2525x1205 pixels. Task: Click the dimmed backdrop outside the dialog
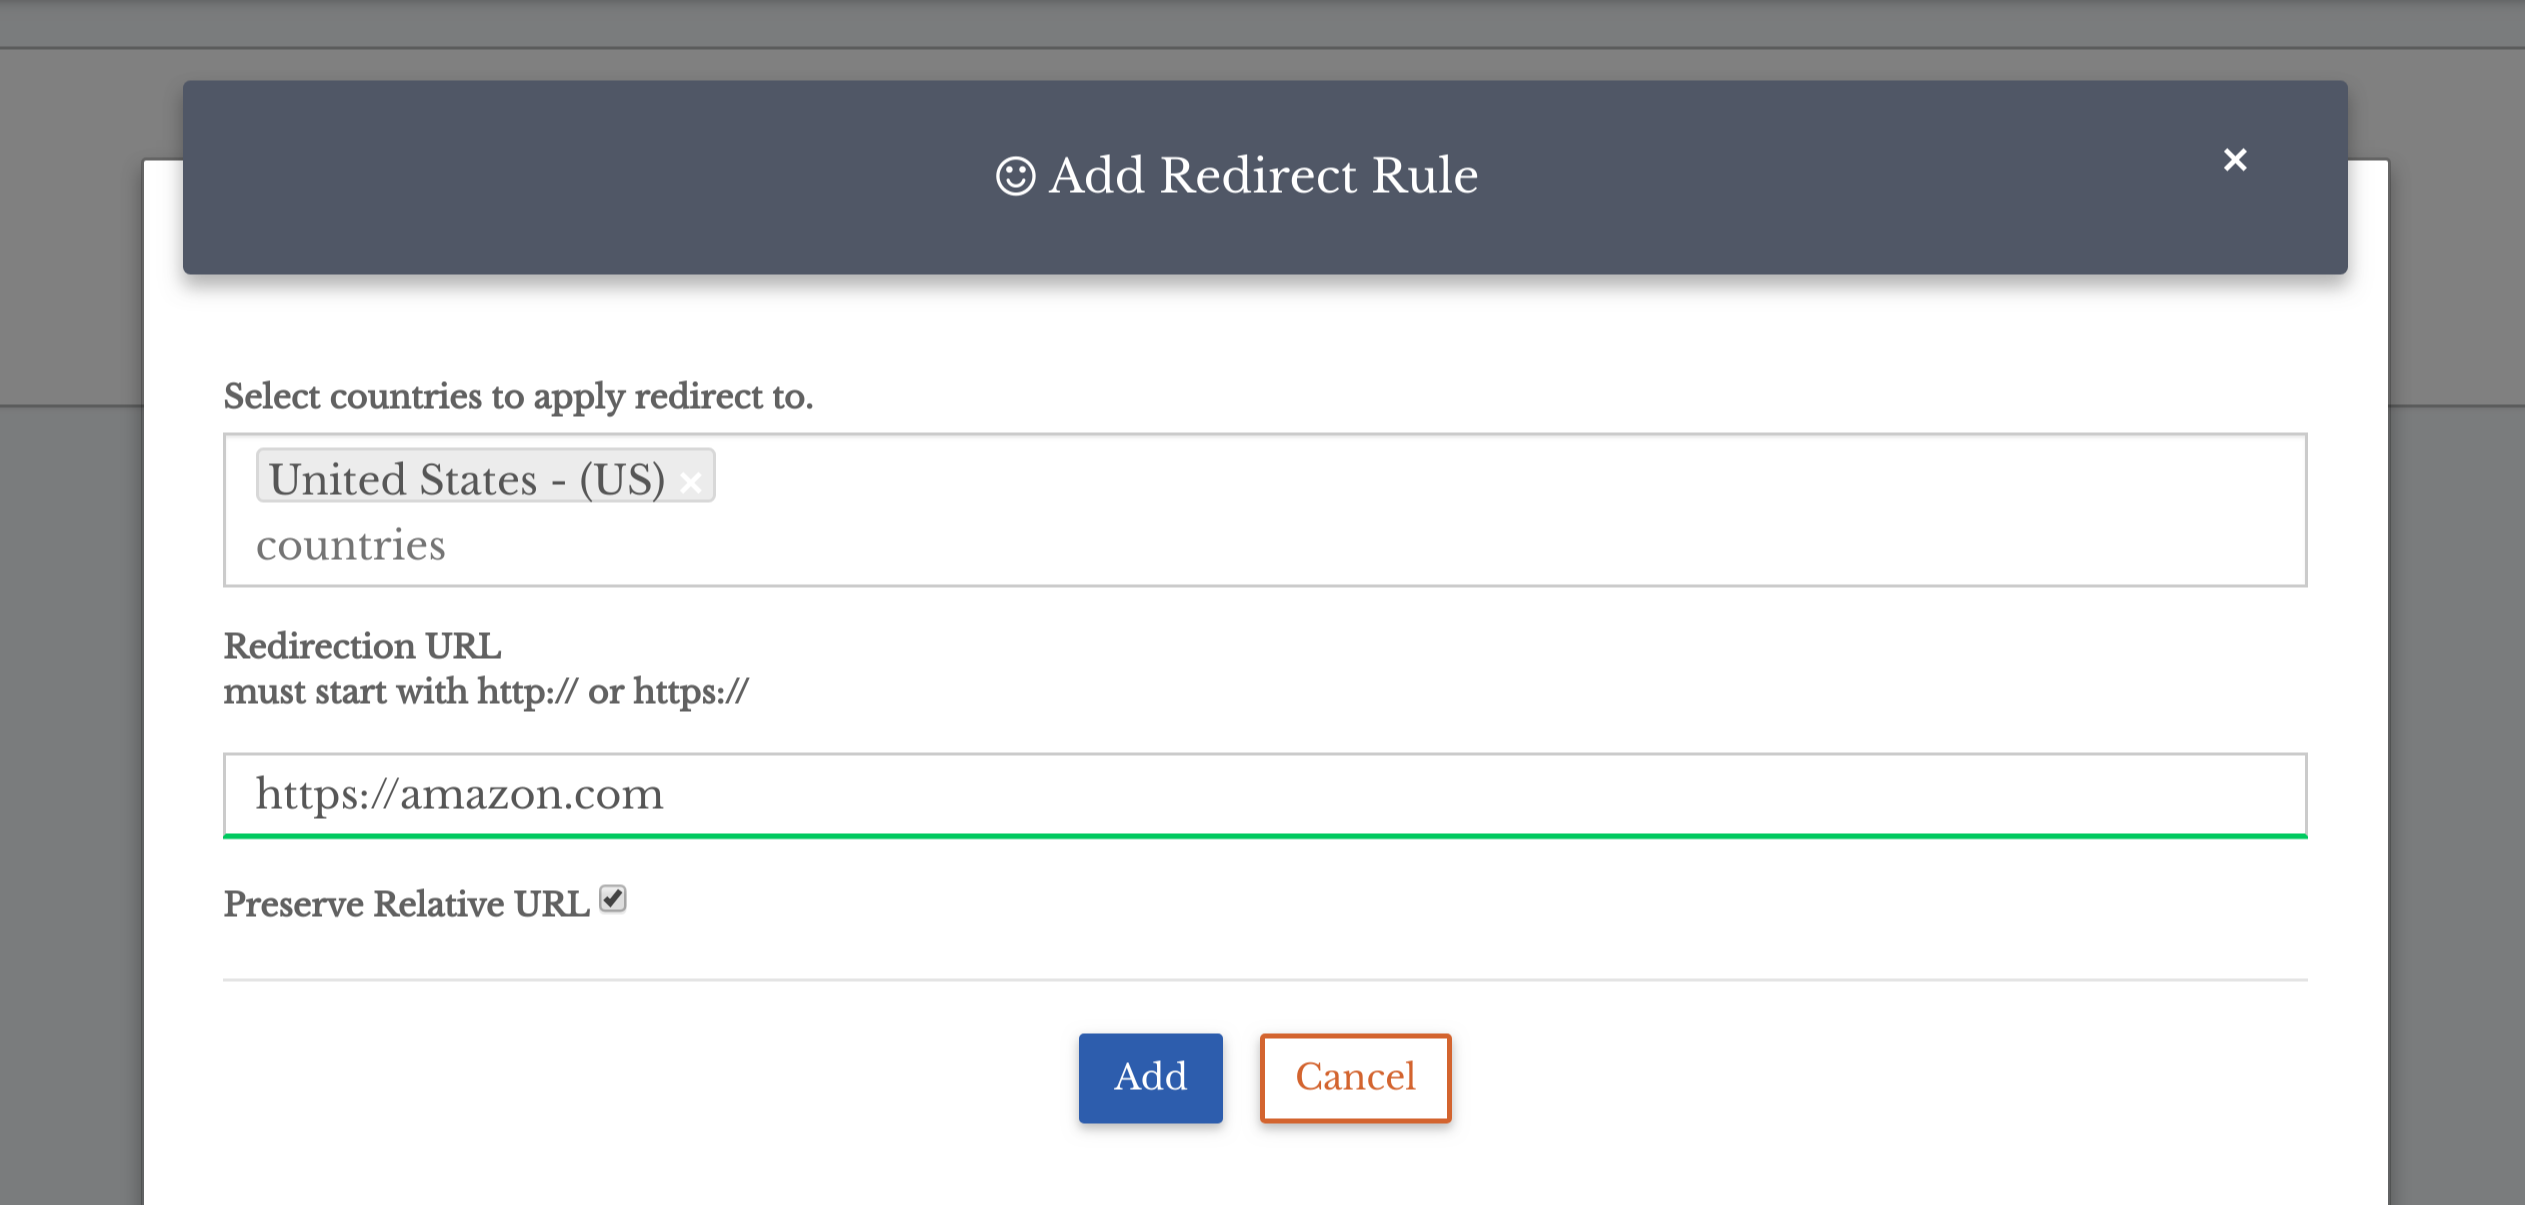(x=70, y=700)
